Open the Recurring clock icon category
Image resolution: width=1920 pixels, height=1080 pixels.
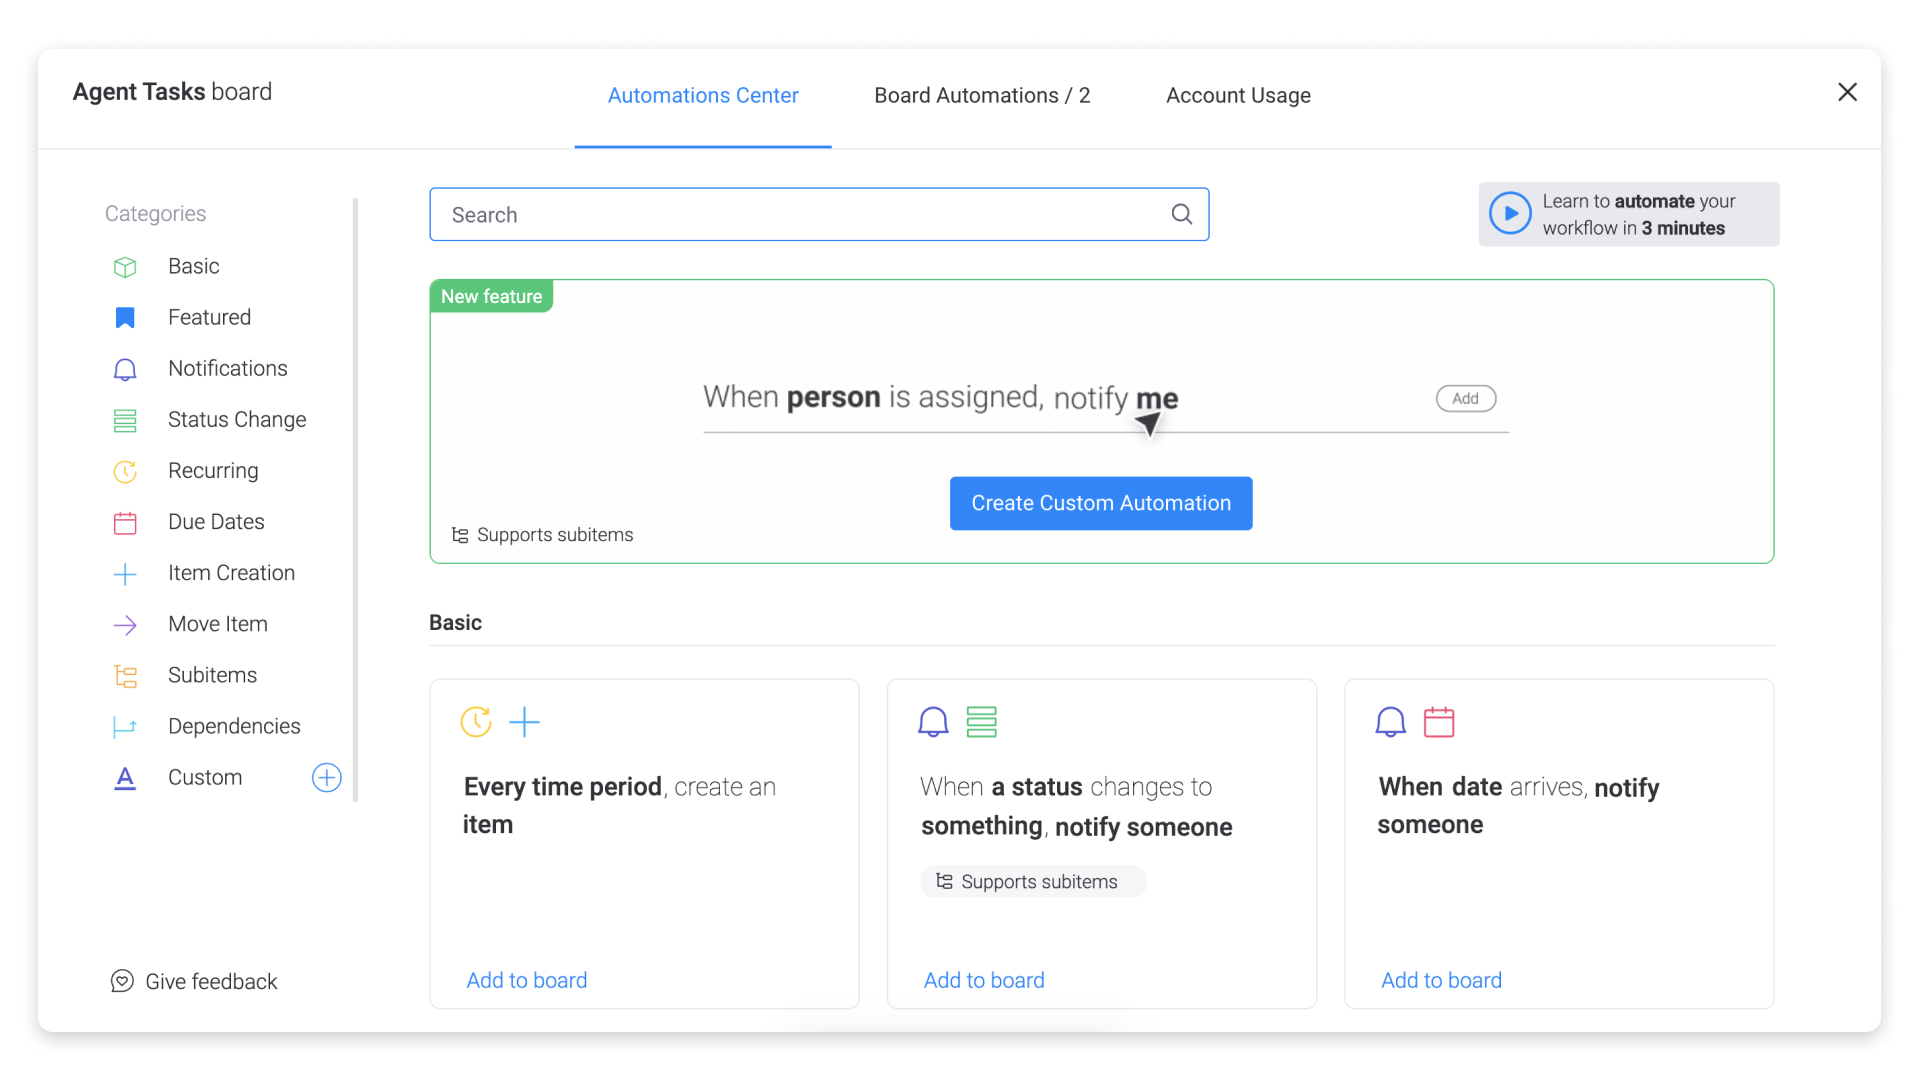(125, 471)
